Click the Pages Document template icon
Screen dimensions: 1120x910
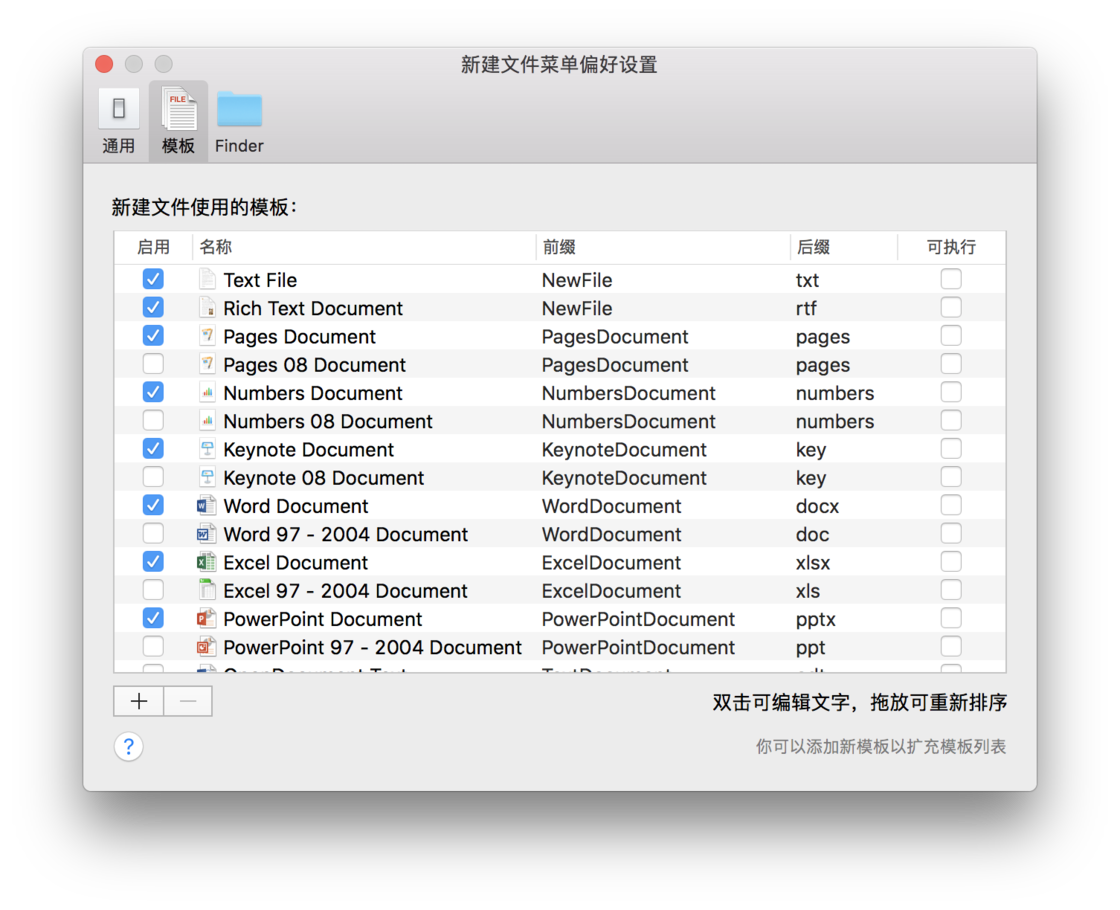207,336
